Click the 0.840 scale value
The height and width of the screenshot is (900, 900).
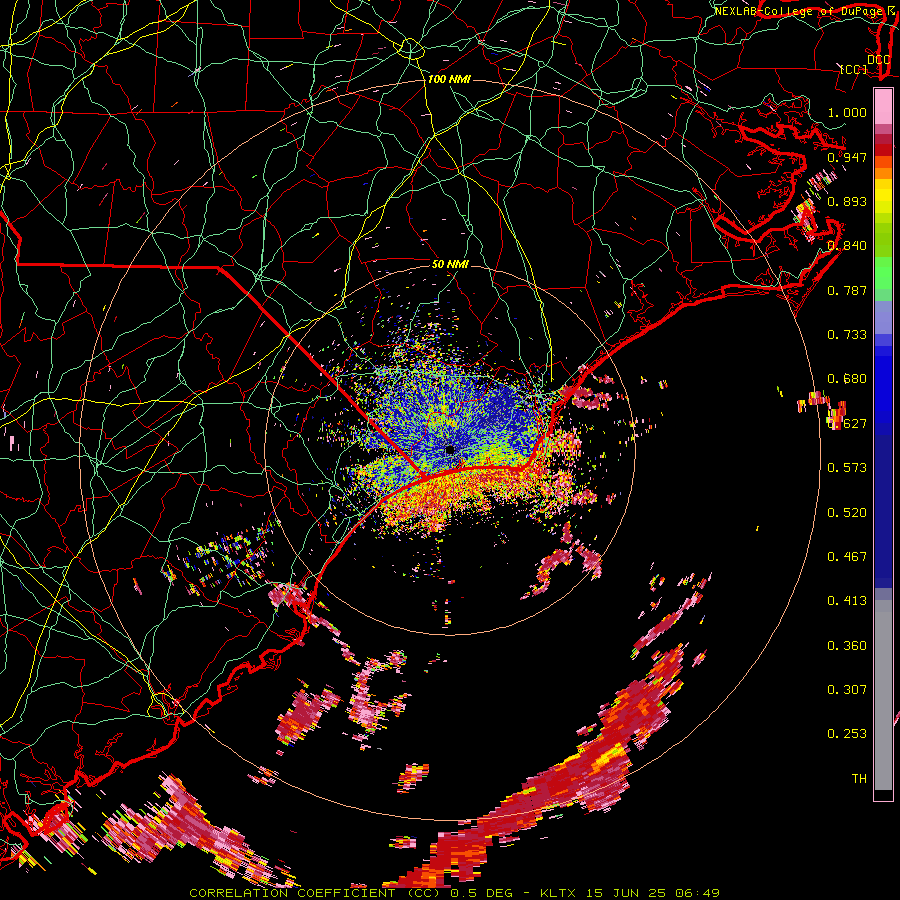[x=847, y=246]
